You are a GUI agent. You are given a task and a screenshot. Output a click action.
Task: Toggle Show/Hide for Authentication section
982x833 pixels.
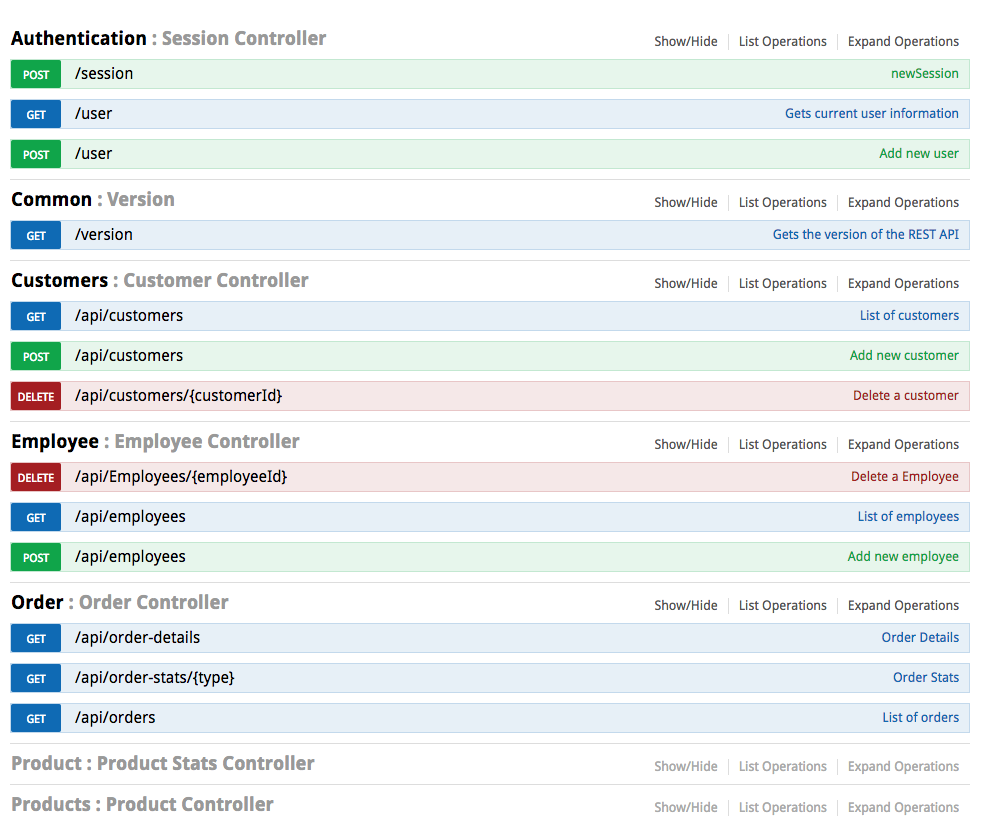point(685,42)
